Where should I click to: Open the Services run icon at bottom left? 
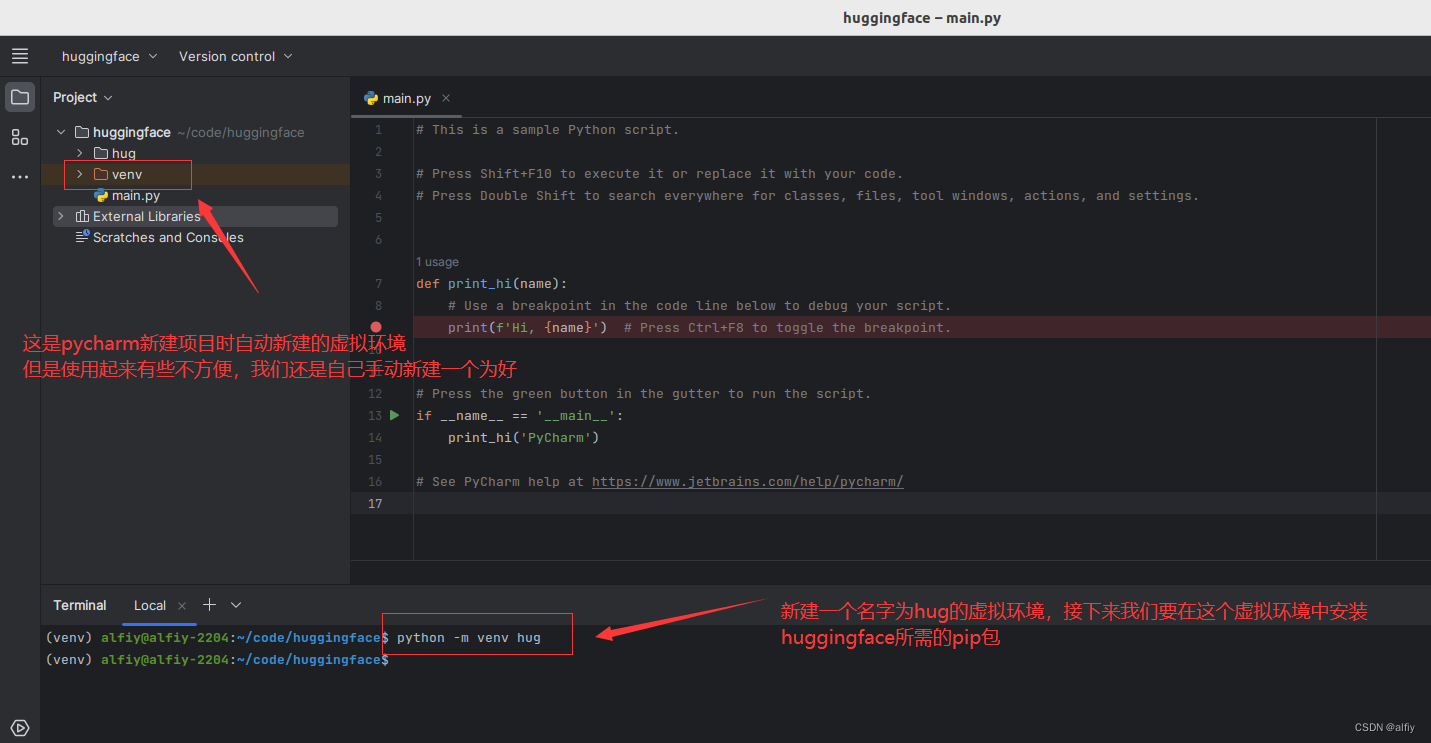pos(20,727)
